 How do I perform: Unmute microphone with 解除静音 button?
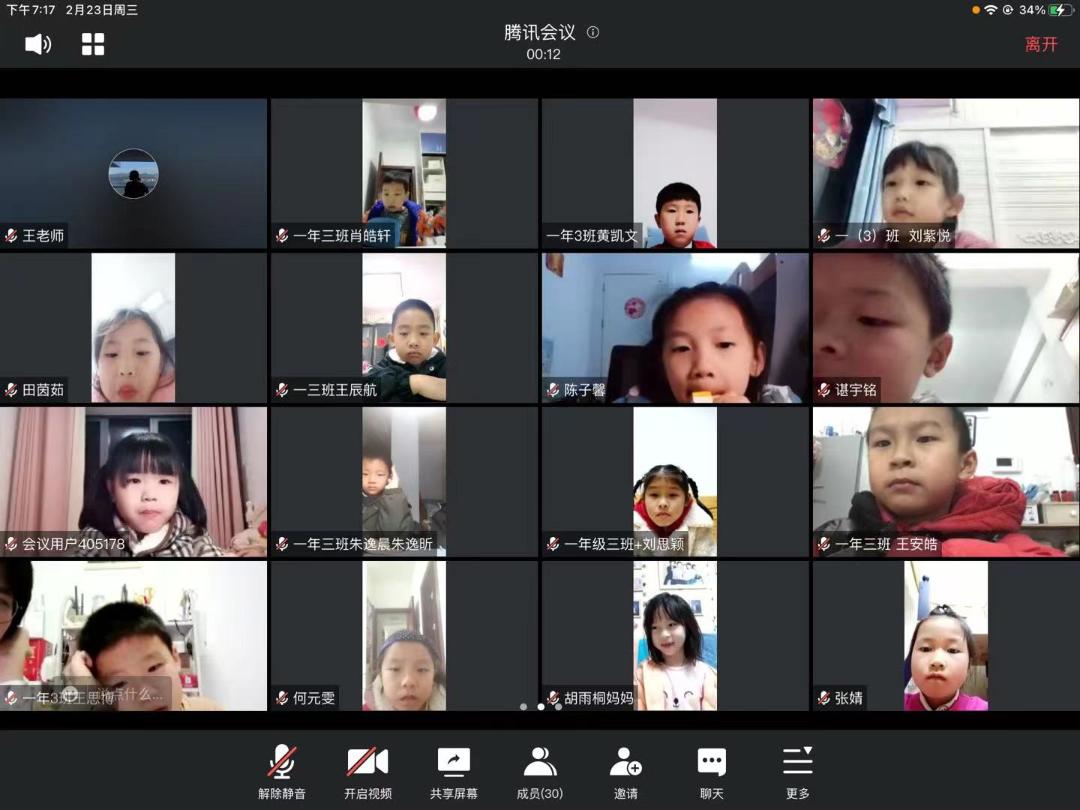pyautogui.click(x=282, y=772)
